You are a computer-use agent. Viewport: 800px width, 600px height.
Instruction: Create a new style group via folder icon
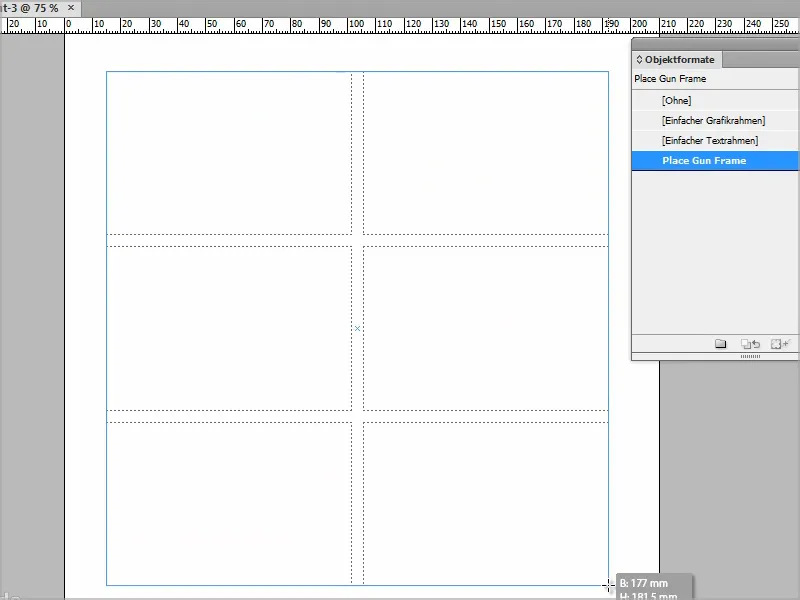point(720,344)
